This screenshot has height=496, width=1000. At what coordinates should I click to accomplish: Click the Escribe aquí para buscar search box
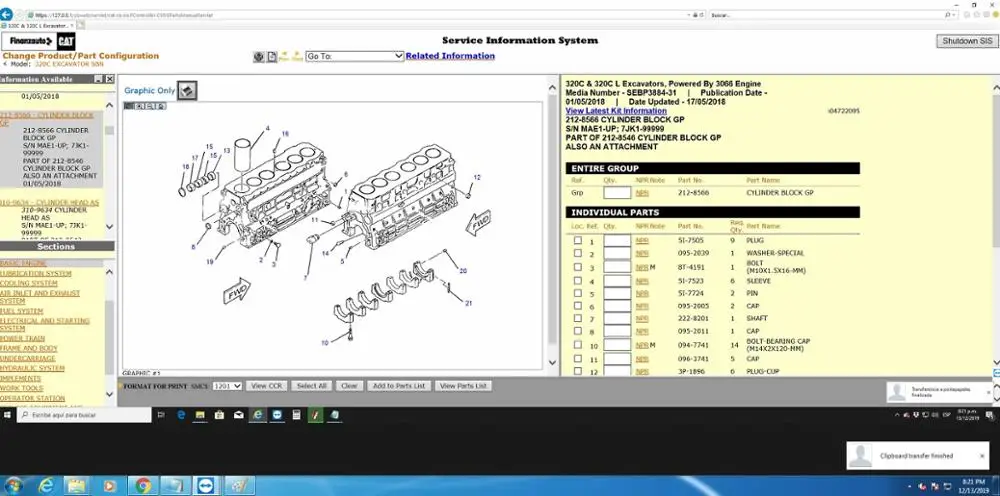click(84, 415)
